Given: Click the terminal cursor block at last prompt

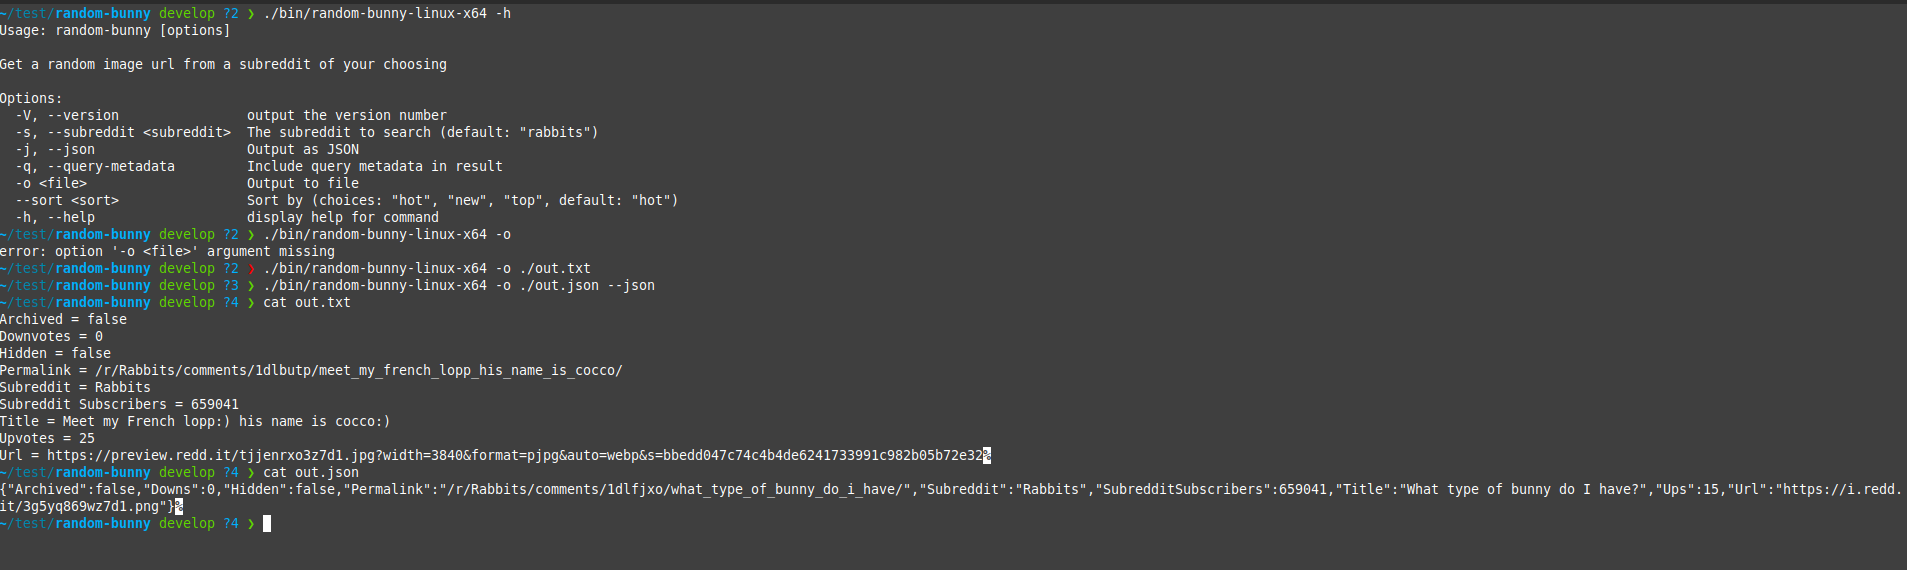Looking at the screenshot, I should (x=267, y=523).
